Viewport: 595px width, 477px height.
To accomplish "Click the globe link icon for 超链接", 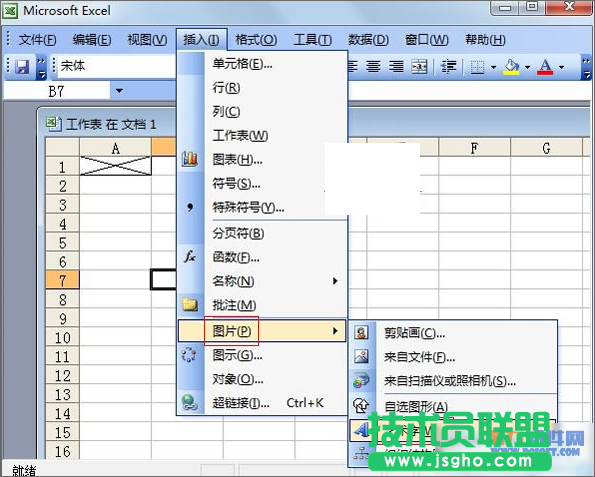I will tap(189, 402).
